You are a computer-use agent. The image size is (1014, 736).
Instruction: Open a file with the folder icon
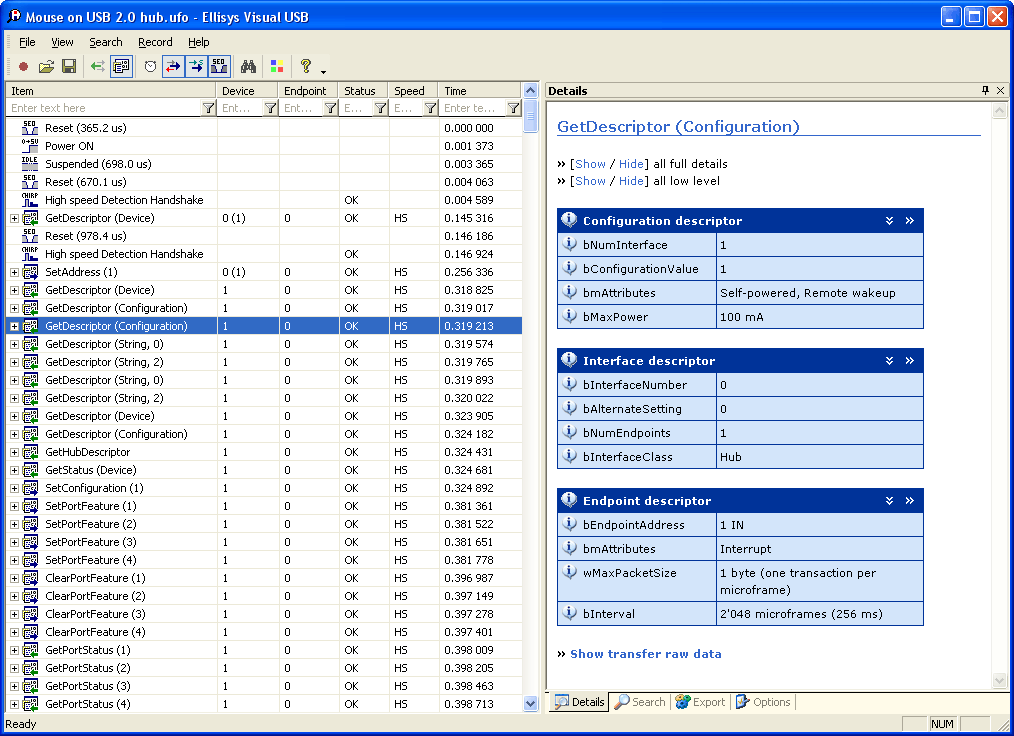click(x=46, y=66)
